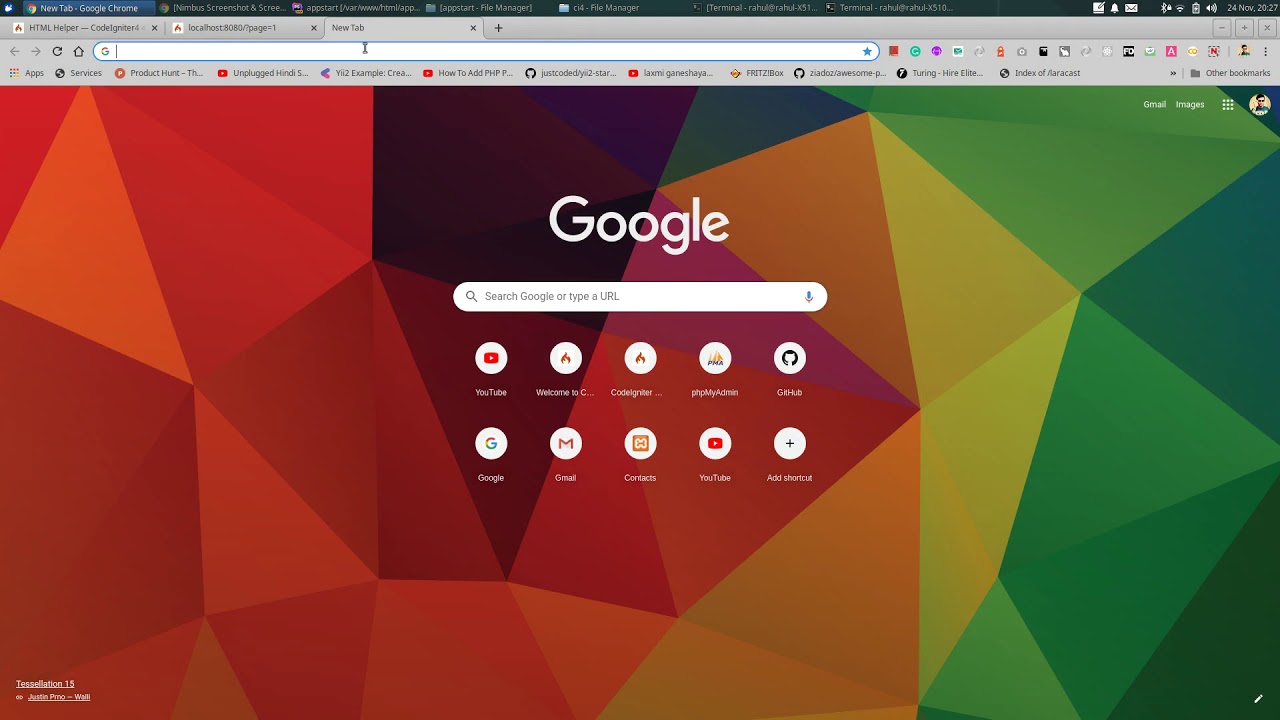Open the Services bookmark
The width and height of the screenshot is (1280, 720).
point(78,73)
